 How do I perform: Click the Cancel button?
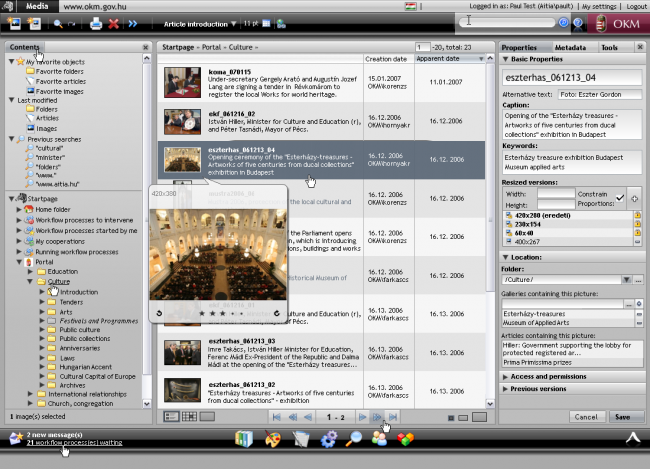tap(586, 417)
